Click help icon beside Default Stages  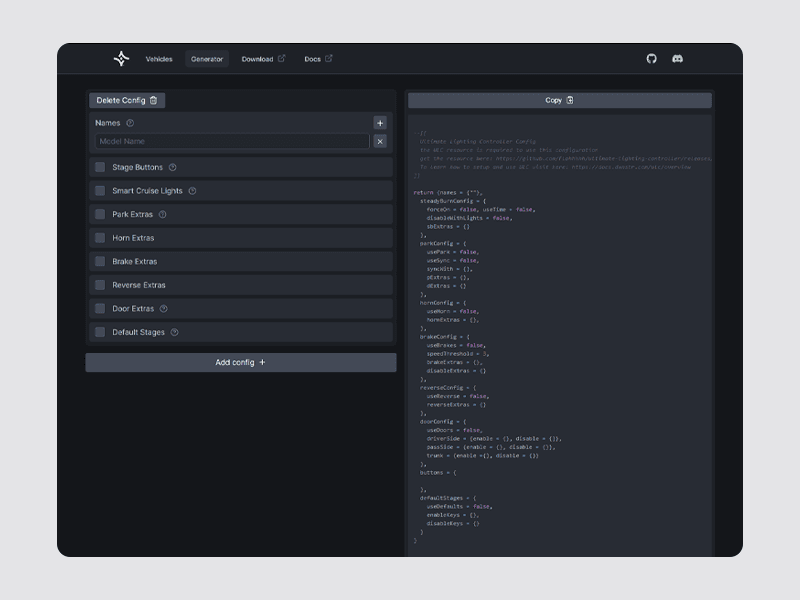click(174, 333)
